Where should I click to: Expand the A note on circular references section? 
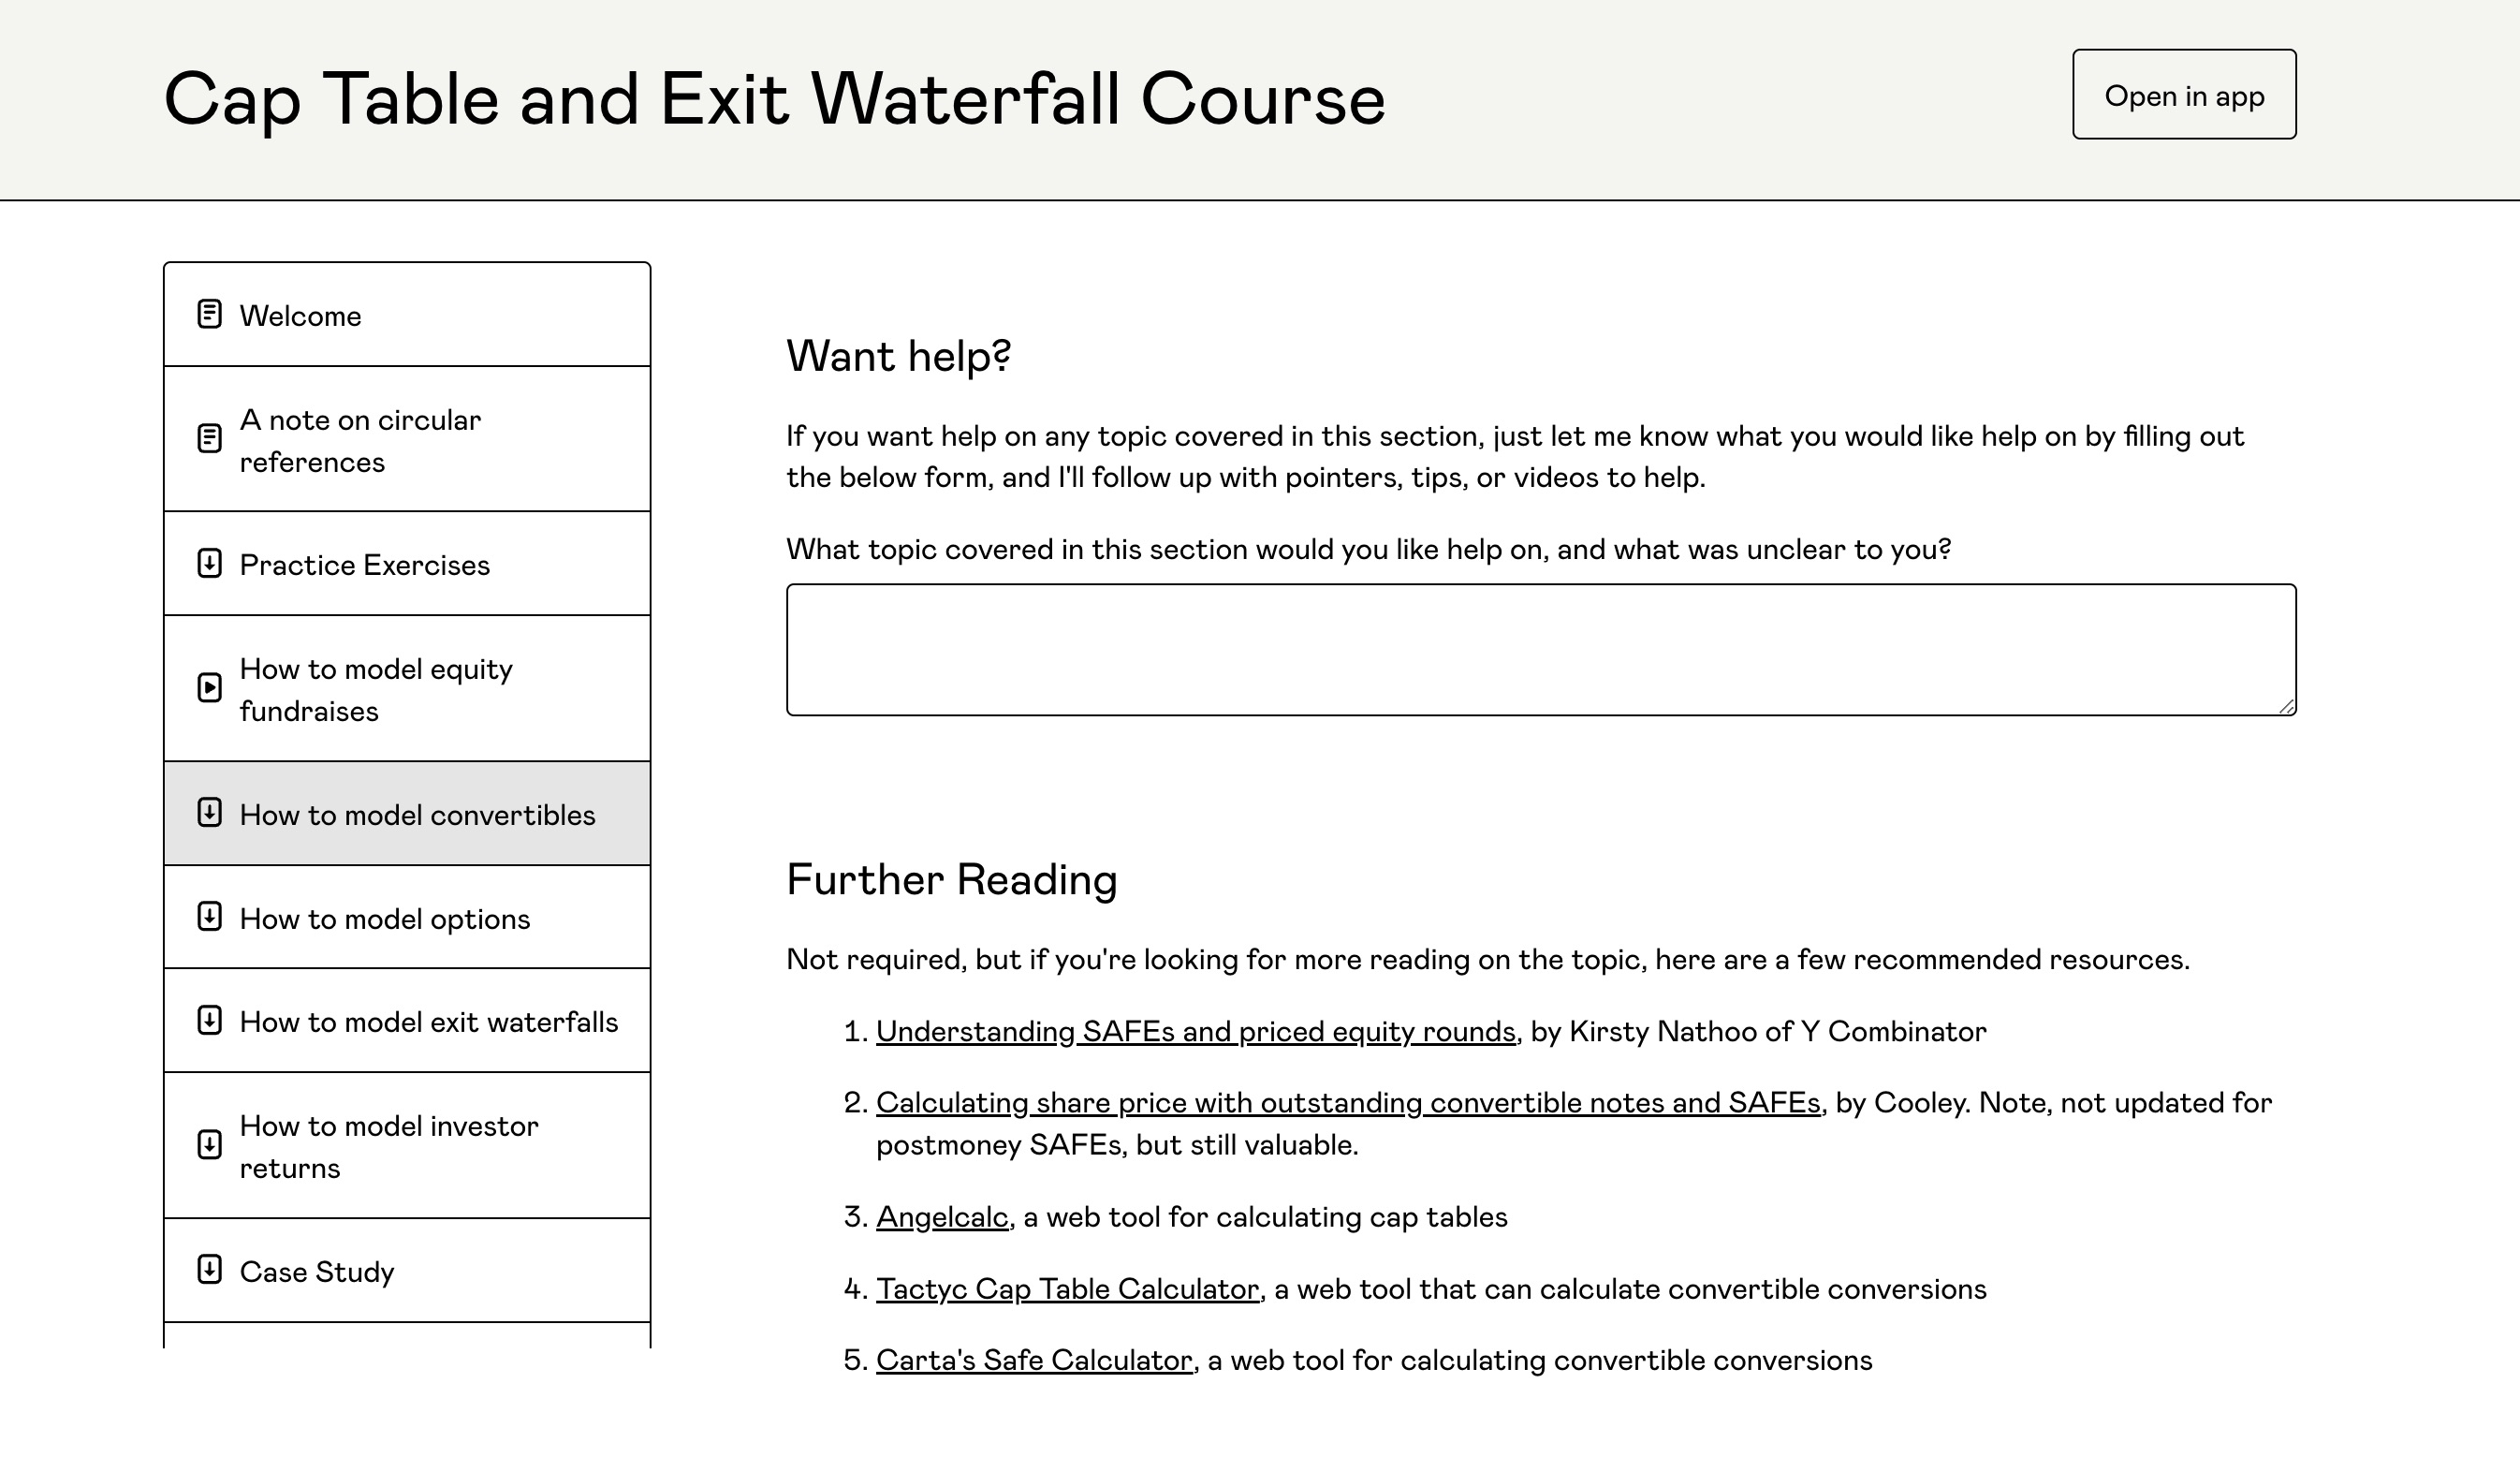[405, 439]
